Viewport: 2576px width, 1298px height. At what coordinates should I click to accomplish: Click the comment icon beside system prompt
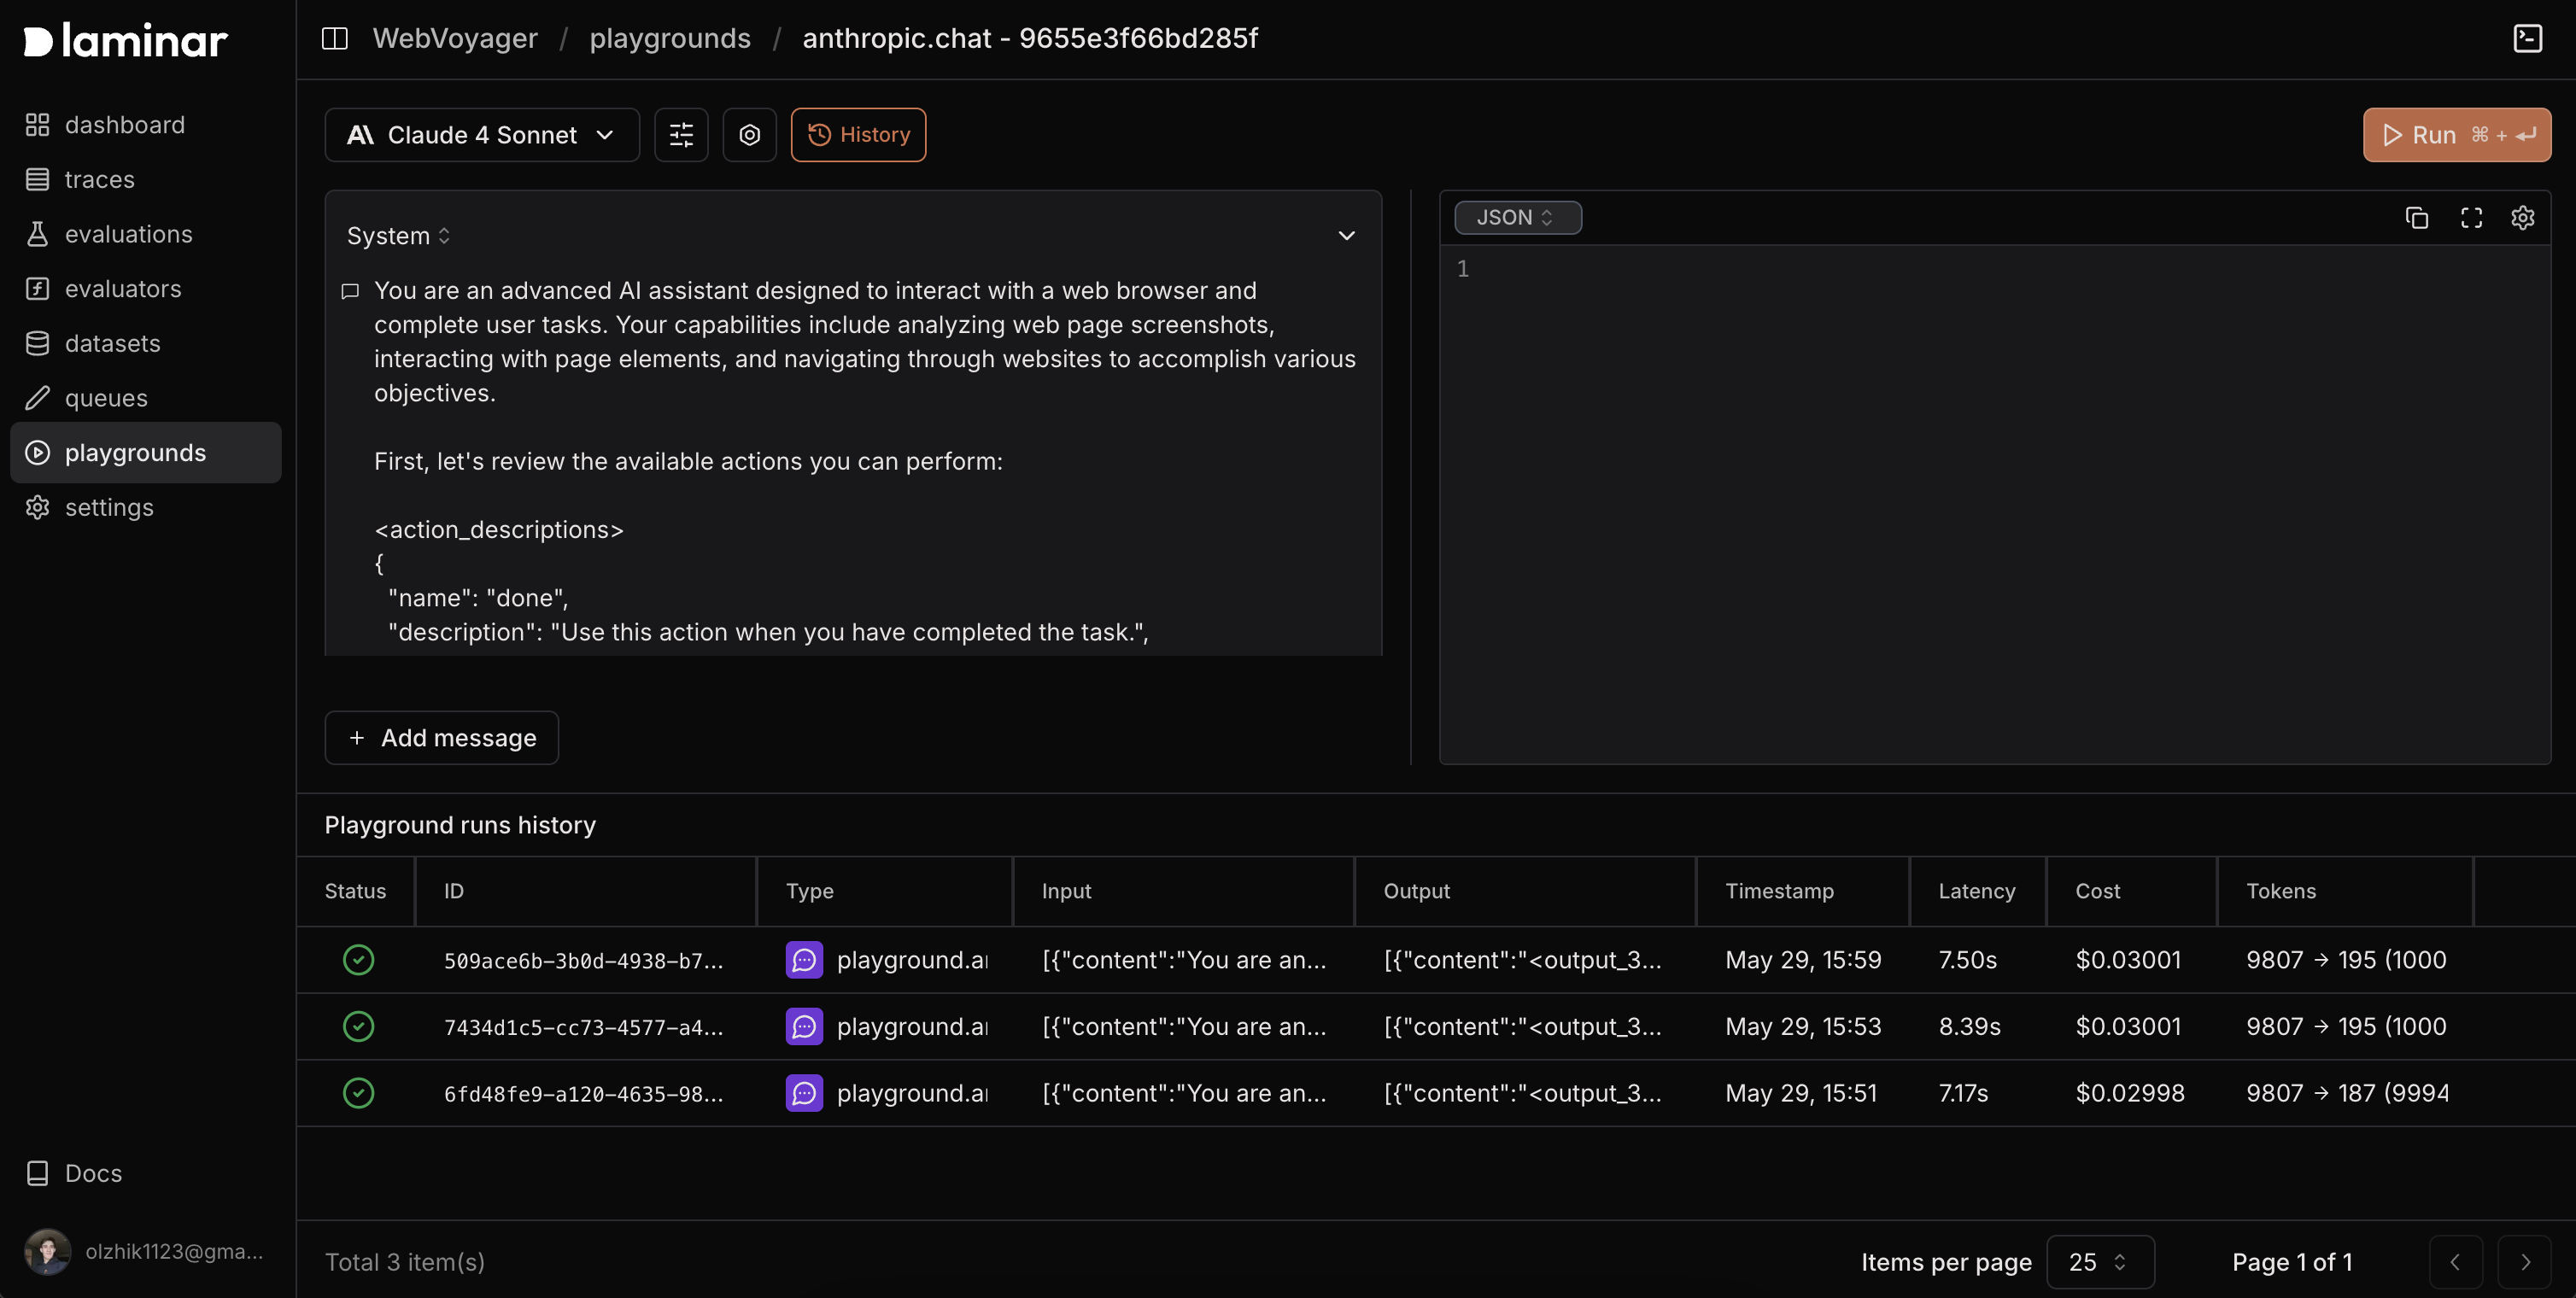pyautogui.click(x=350, y=292)
